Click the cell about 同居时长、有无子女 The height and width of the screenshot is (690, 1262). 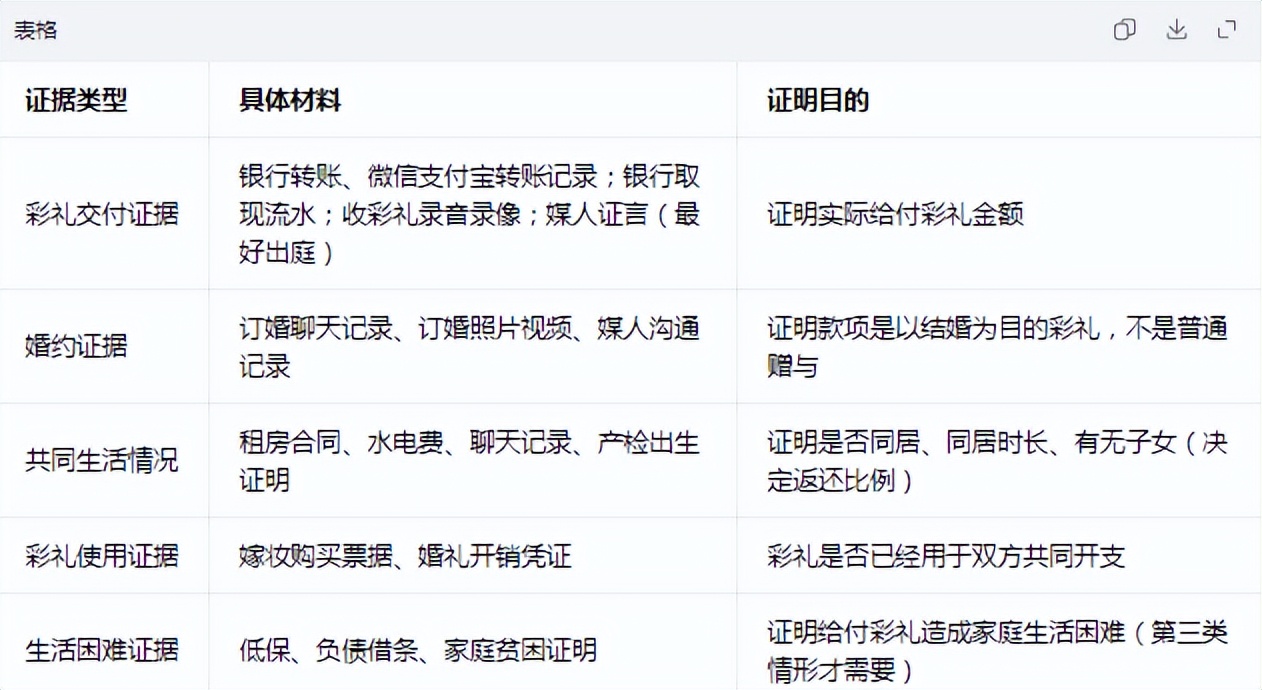pyautogui.click(x=997, y=461)
